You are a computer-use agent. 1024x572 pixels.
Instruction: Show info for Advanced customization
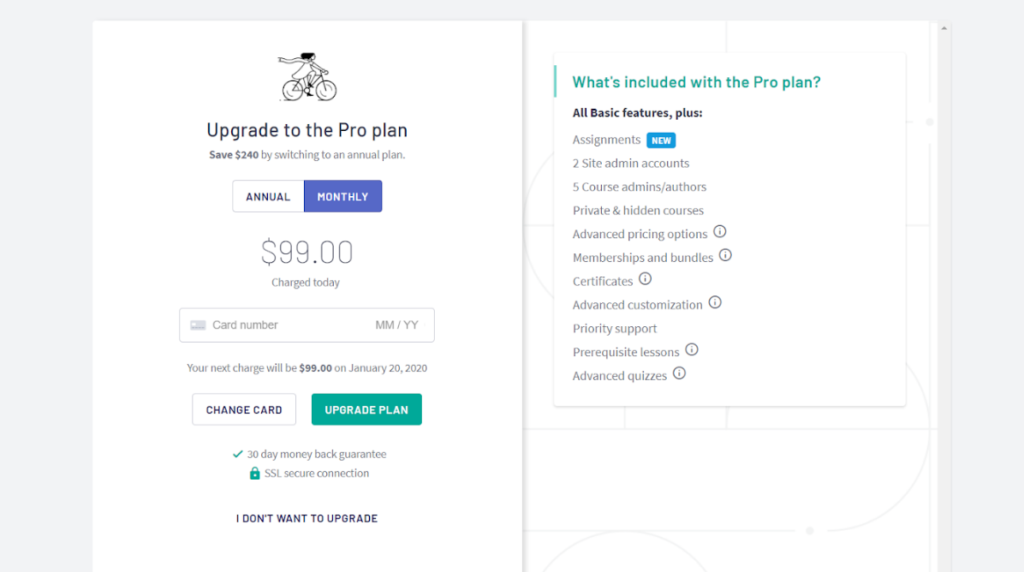tap(715, 303)
